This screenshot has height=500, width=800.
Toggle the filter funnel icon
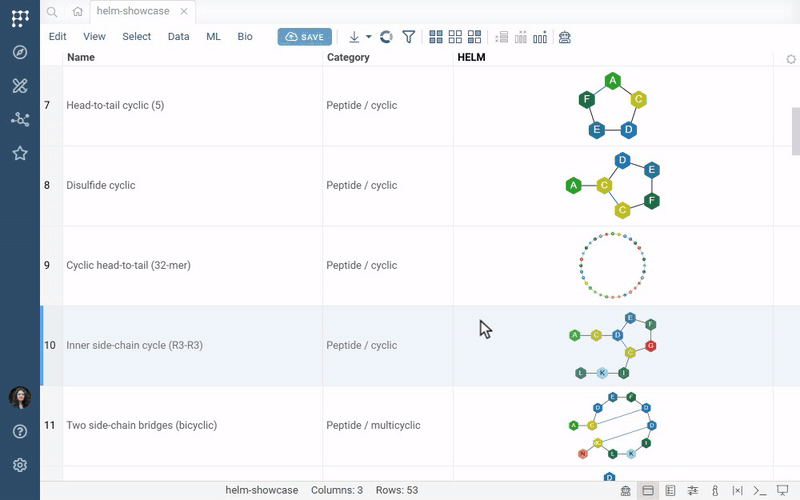pos(408,37)
